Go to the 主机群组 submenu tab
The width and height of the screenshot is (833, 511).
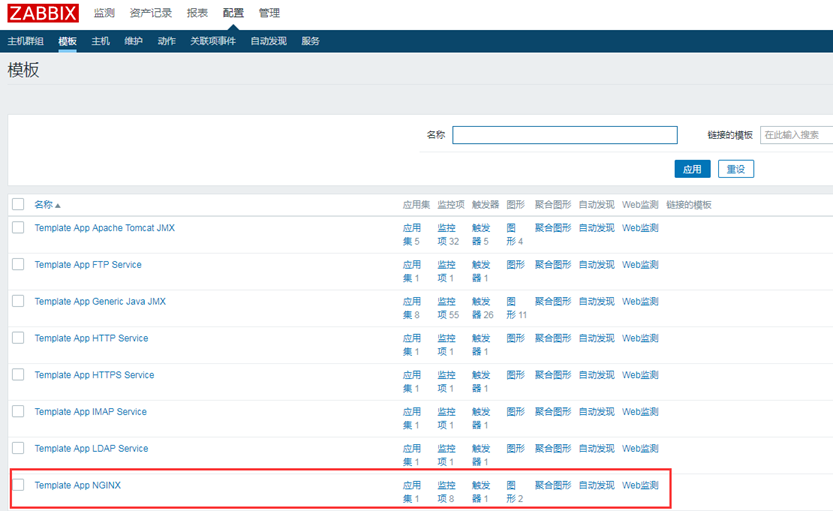point(26,41)
